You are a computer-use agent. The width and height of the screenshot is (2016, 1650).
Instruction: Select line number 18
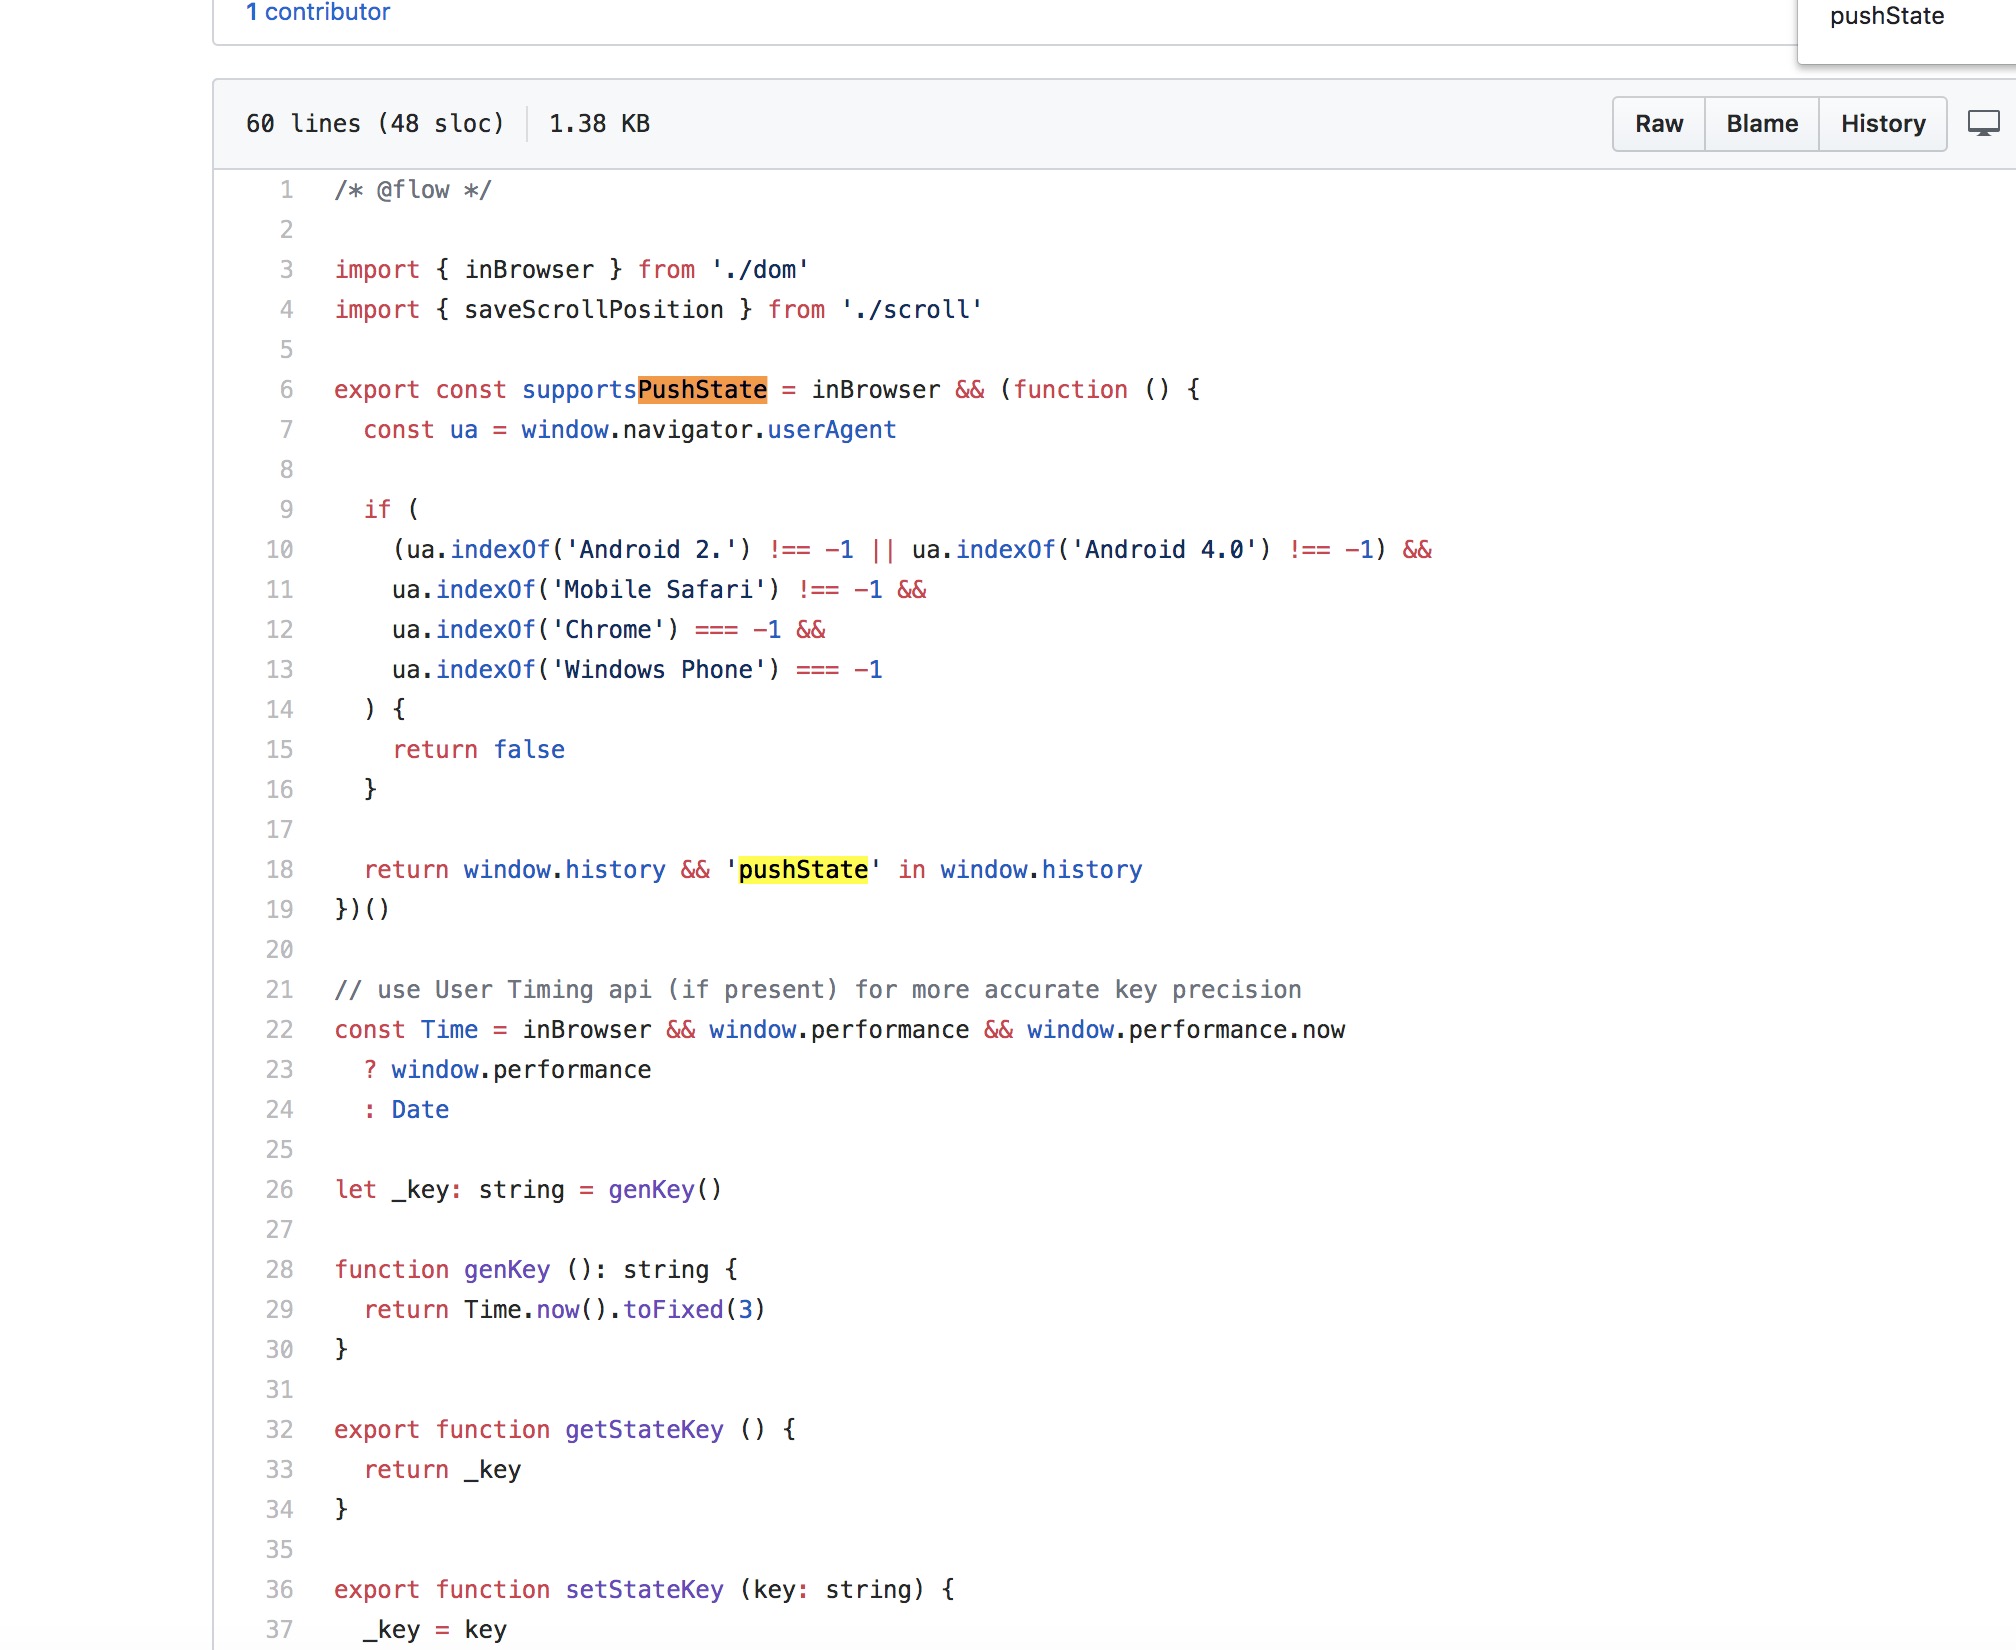[279, 869]
